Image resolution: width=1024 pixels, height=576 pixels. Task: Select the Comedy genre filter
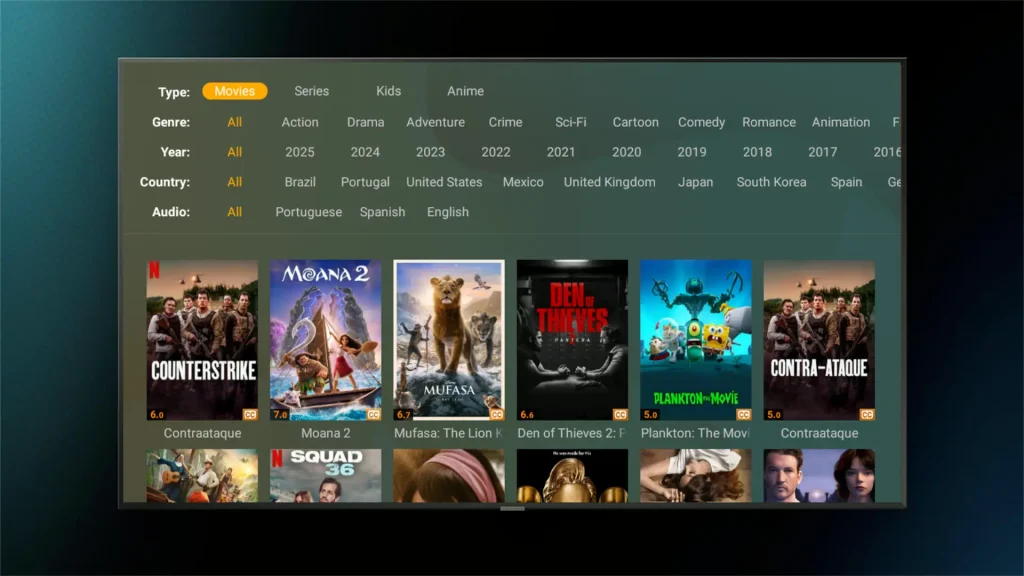(701, 122)
